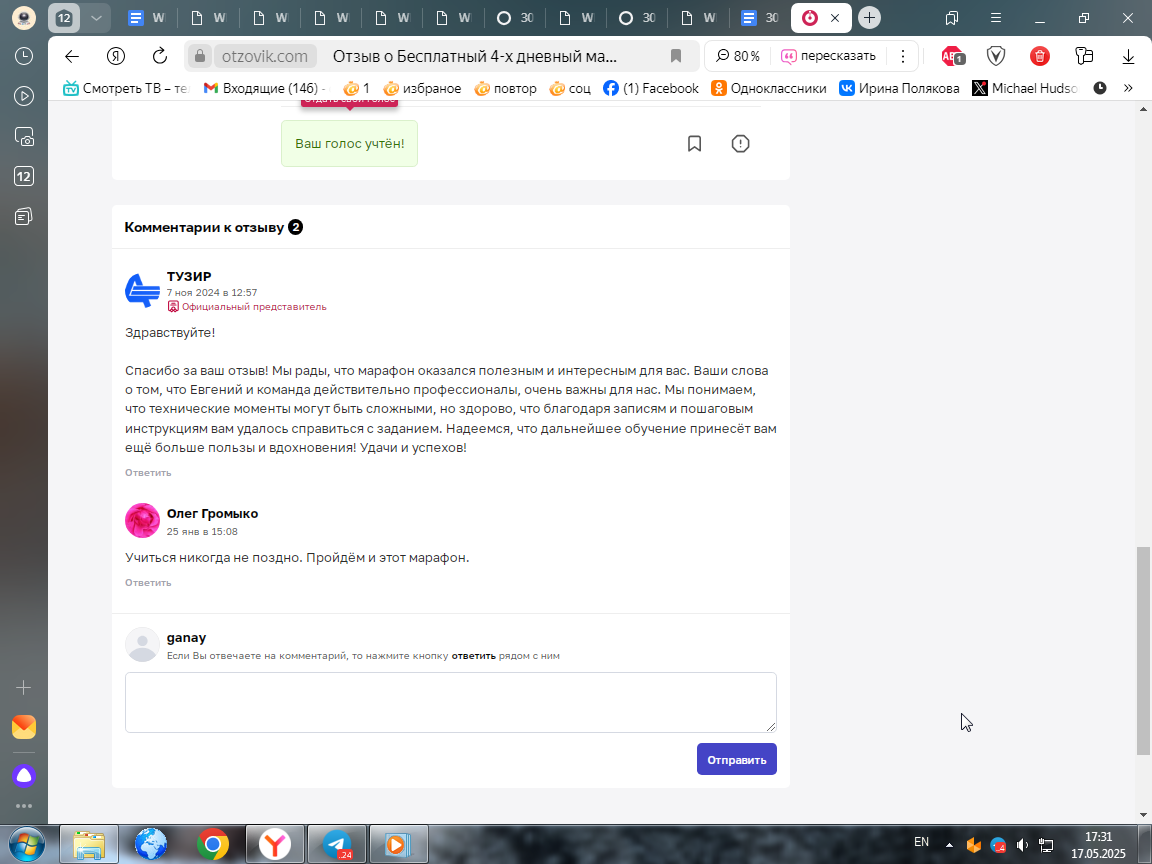Open Chrome from the taskbar
1152x864 pixels.
pos(212,844)
